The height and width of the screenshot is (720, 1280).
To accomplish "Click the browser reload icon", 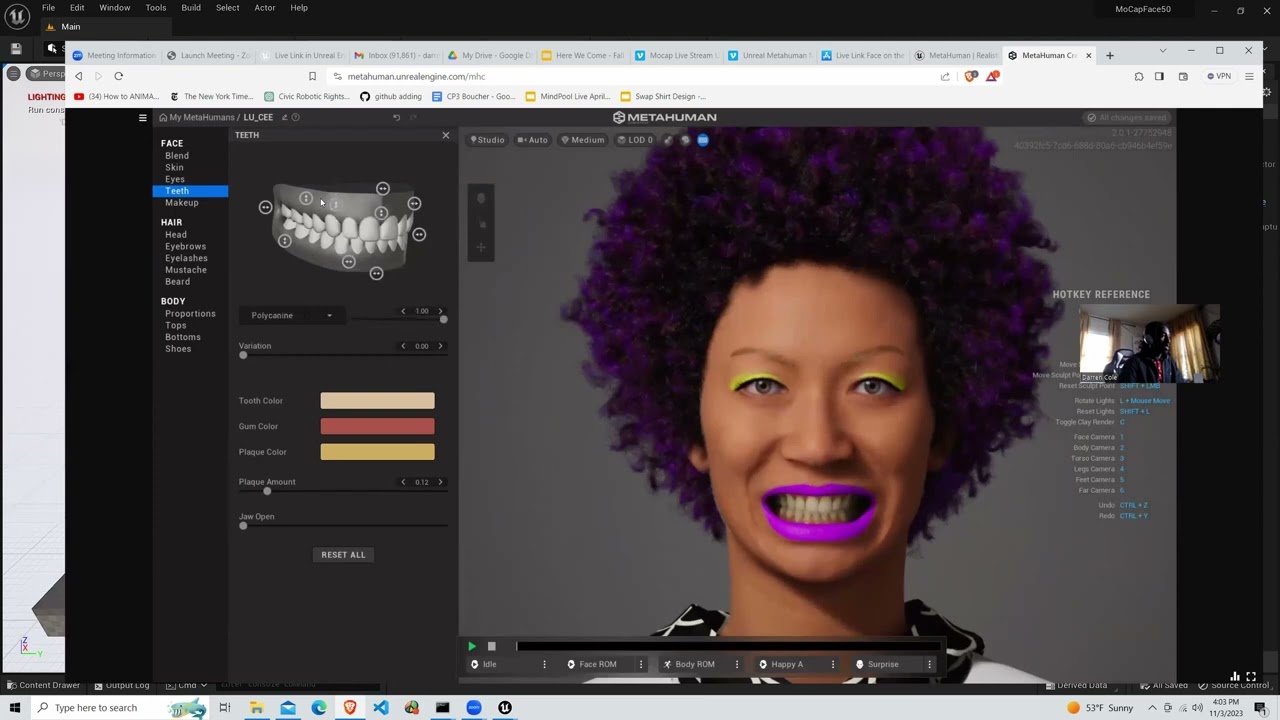I will (118, 76).
